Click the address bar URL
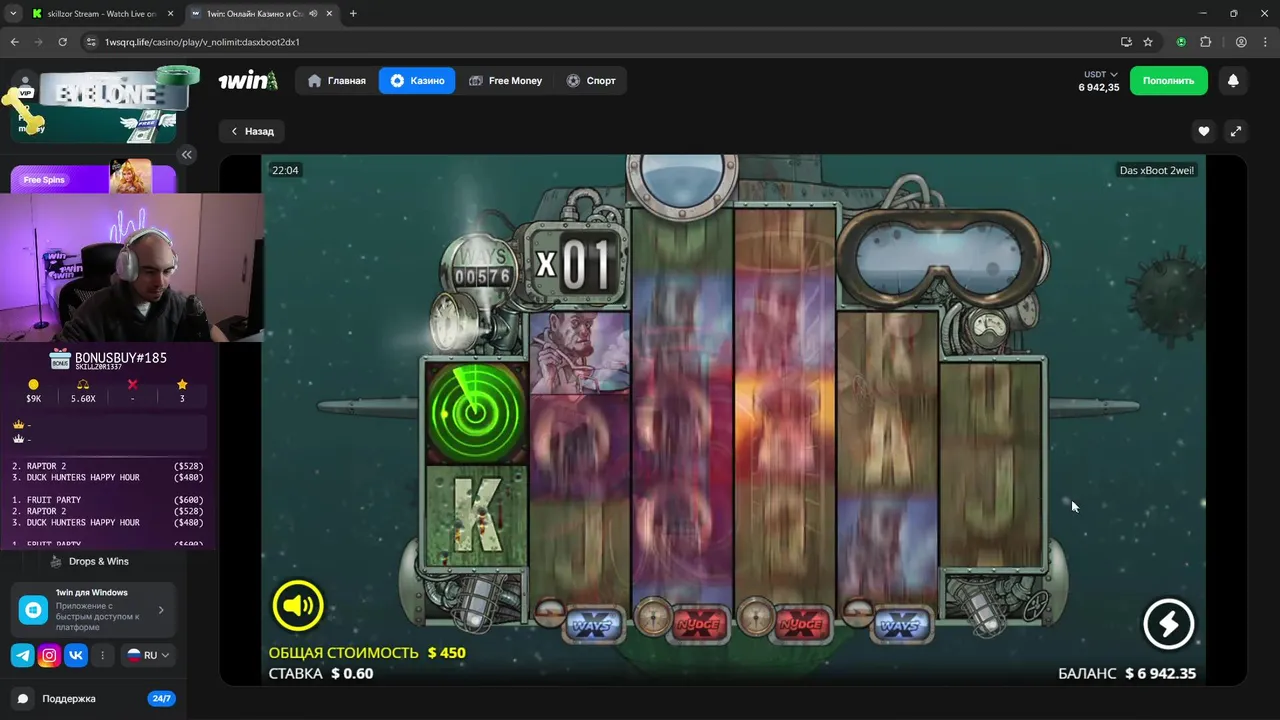This screenshot has width=1280, height=720. pos(202,42)
